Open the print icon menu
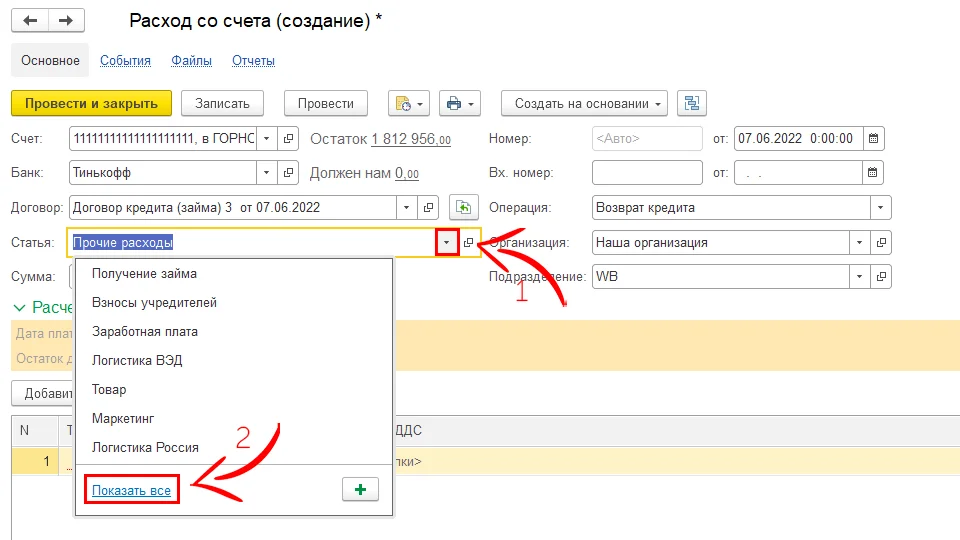Image resolution: width=960 pixels, height=540 pixels. (x=460, y=103)
